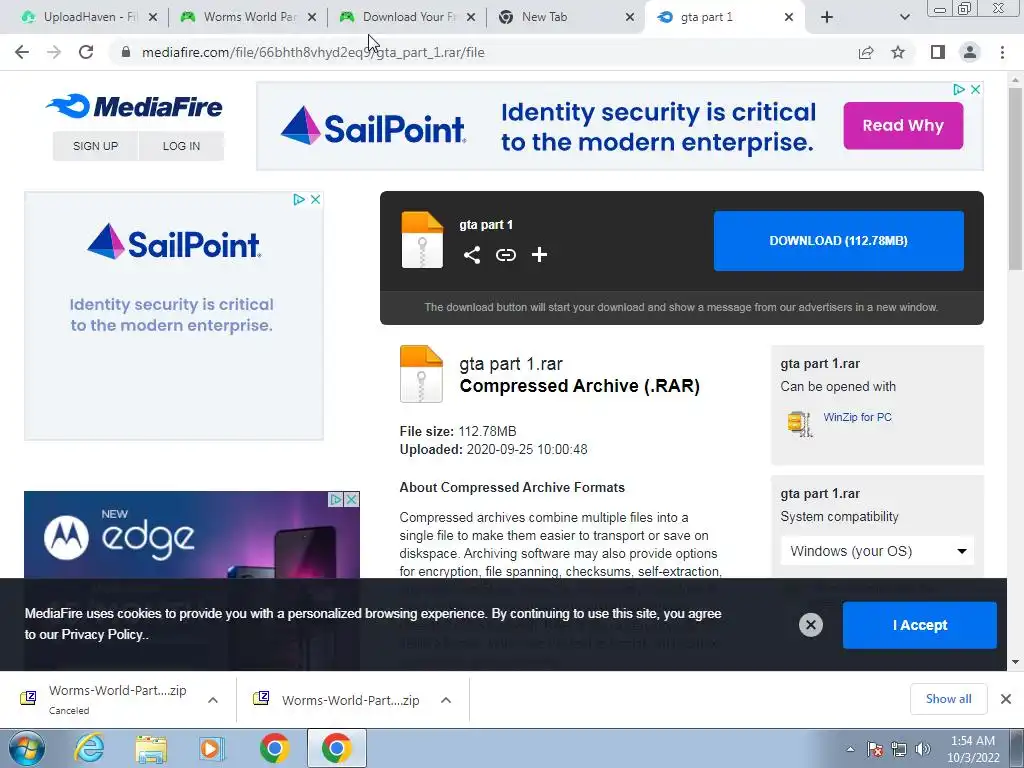
Task: Click the Motorola edge ad image
Action: 191,536
